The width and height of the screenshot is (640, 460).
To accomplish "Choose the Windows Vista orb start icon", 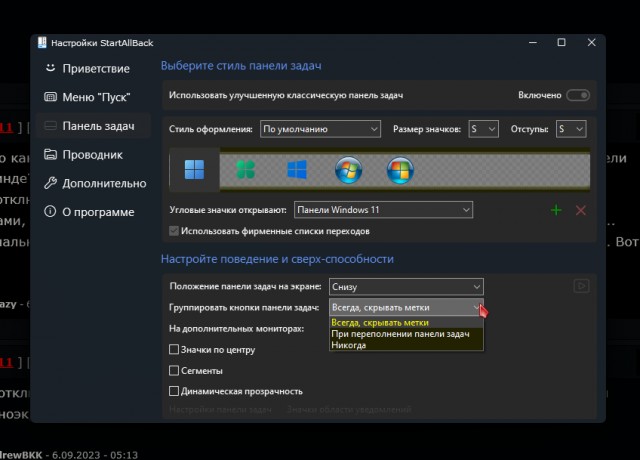I will click(x=400, y=170).
